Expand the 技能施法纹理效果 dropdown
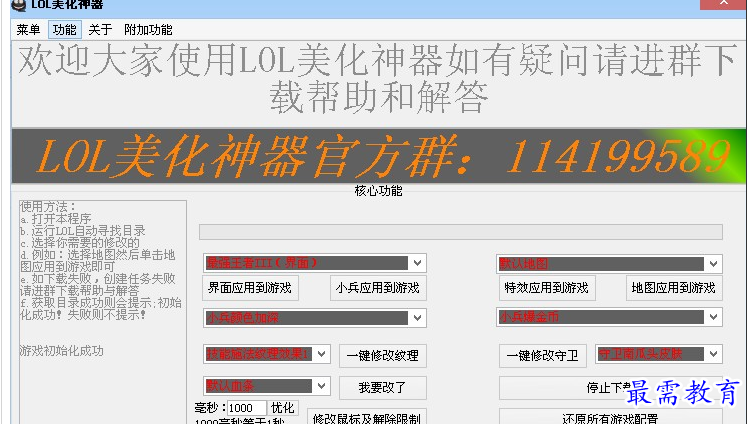Viewport: 748px width, 424px height. coord(322,354)
